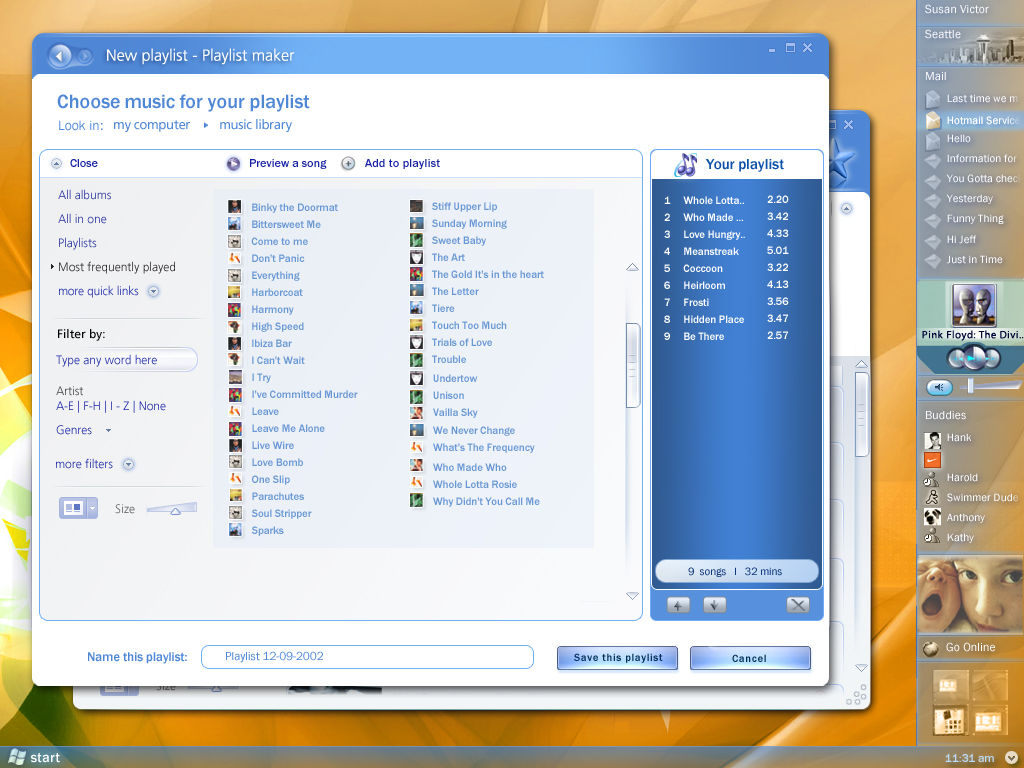Click the sidebar mute speaker button

pos(939,388)
